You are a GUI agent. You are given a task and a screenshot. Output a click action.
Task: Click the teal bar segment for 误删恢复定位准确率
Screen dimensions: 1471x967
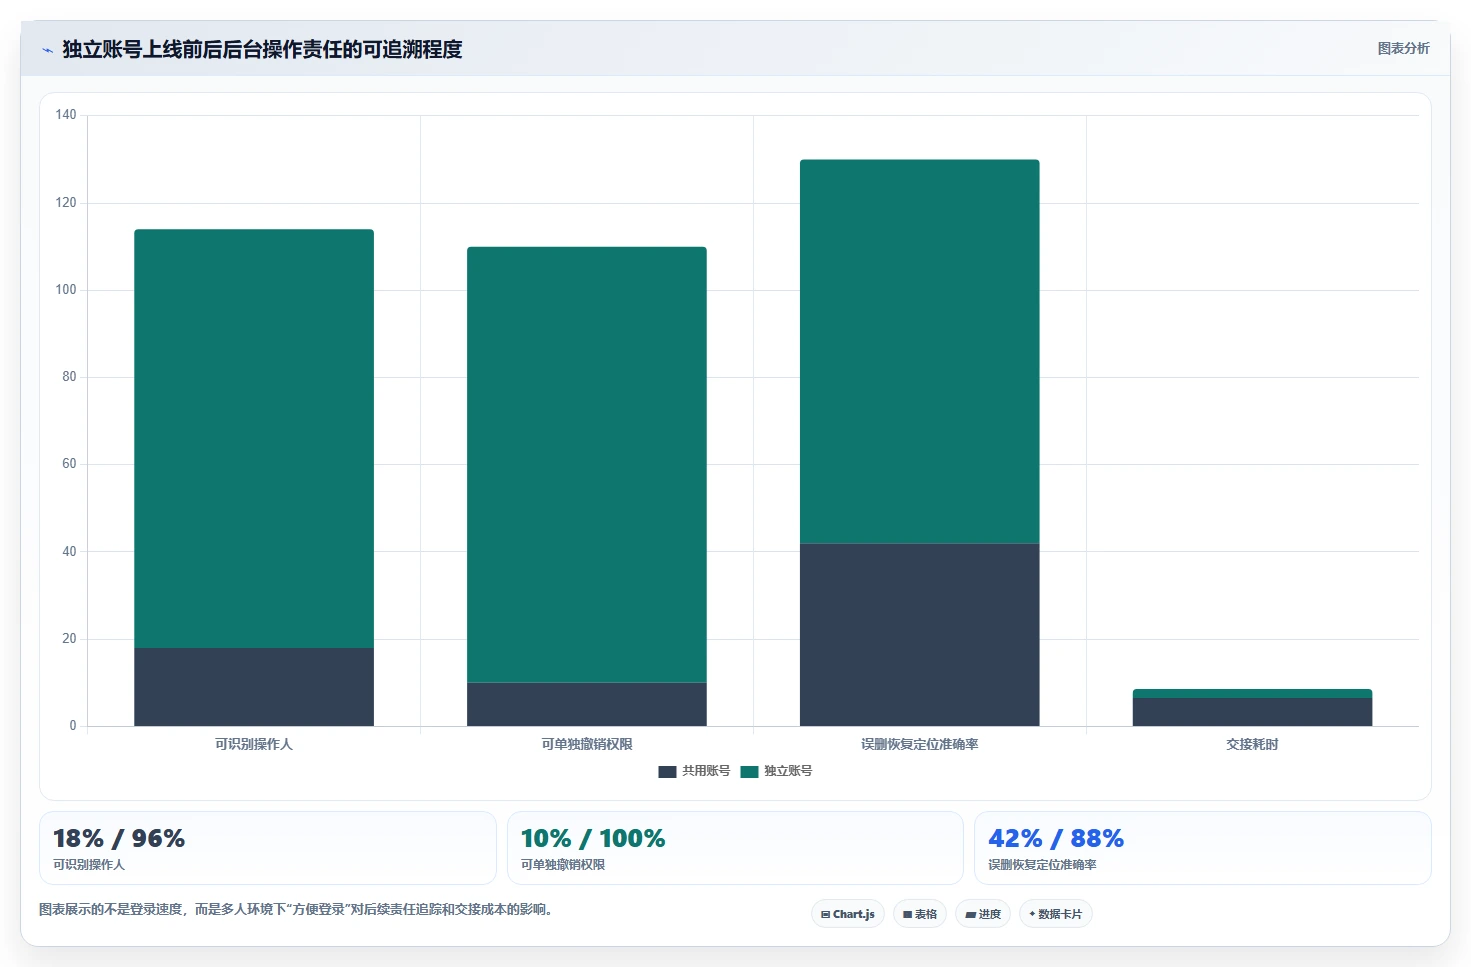click(920, 351)
